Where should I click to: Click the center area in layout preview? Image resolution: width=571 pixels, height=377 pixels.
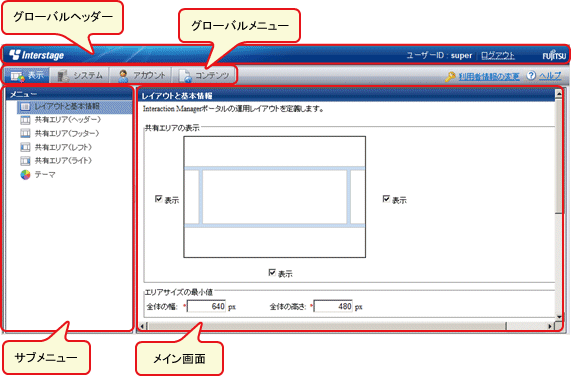[x=275, y=197]
